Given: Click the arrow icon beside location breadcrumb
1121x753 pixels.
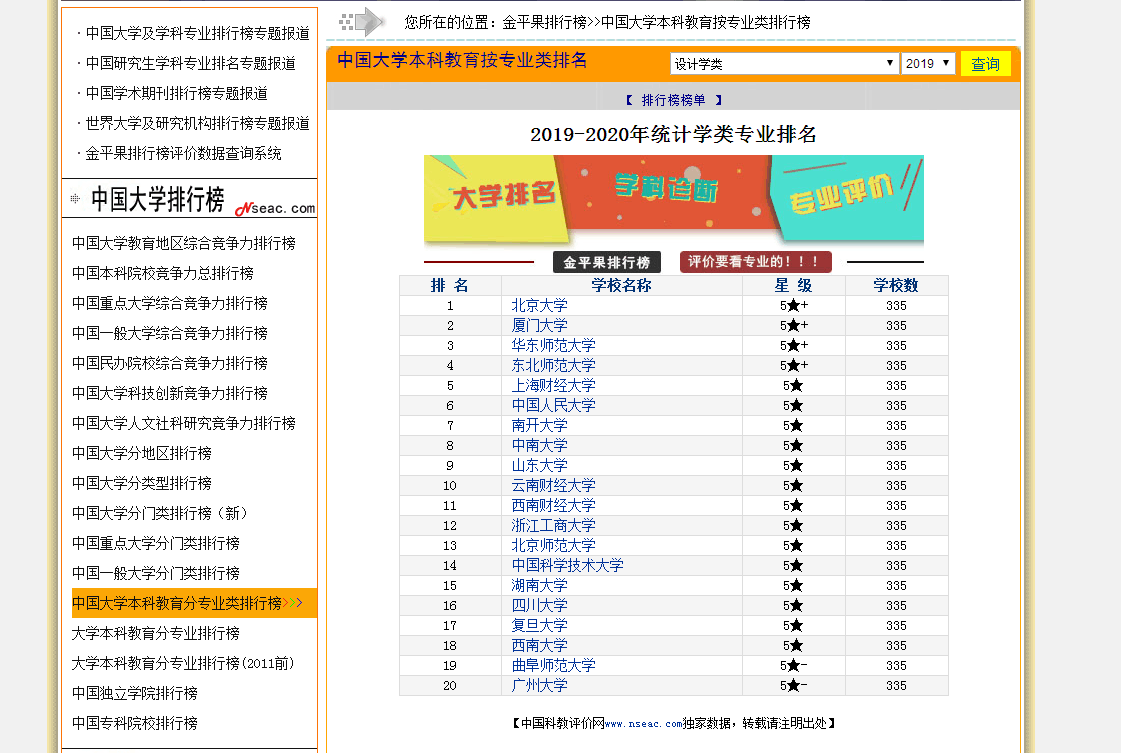Looking at the screenshot, I should pos(362,22).
